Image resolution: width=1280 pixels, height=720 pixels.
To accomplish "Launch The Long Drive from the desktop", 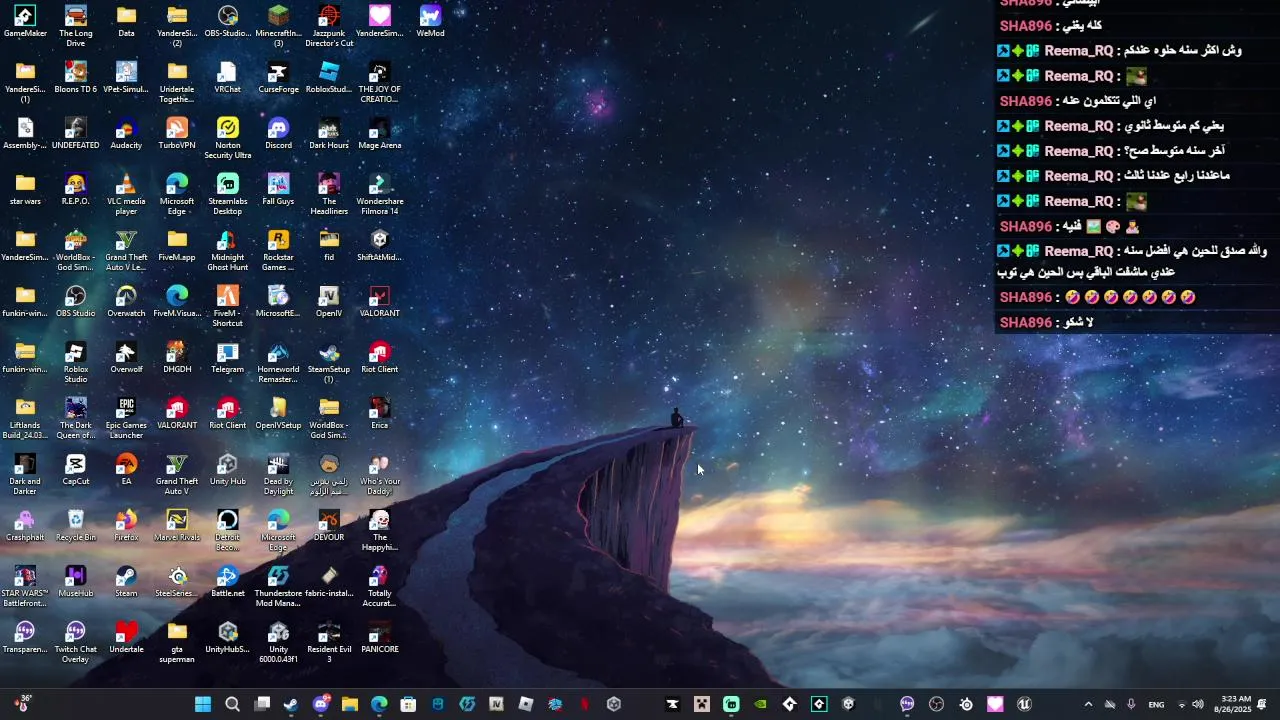I will [76, 27].
